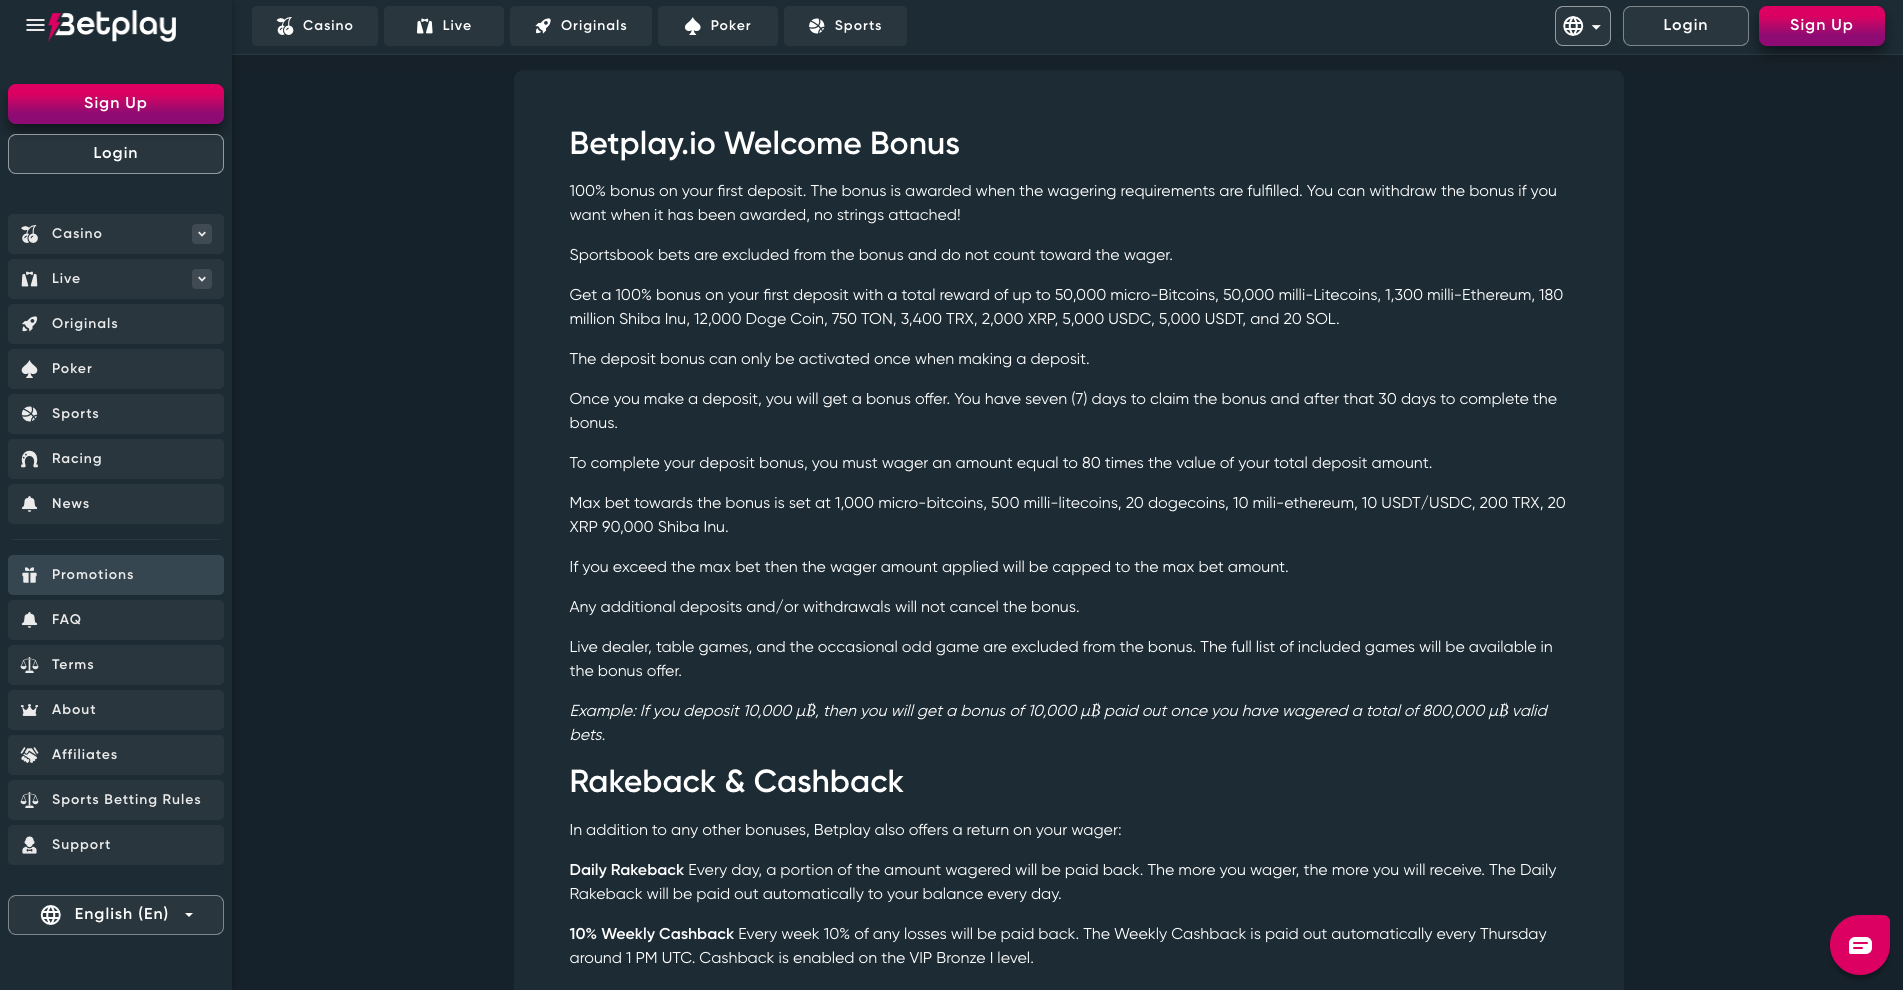Open Support in the sidebar
The width and height of the screenshot is (1903, 990).
pos(116,845)
